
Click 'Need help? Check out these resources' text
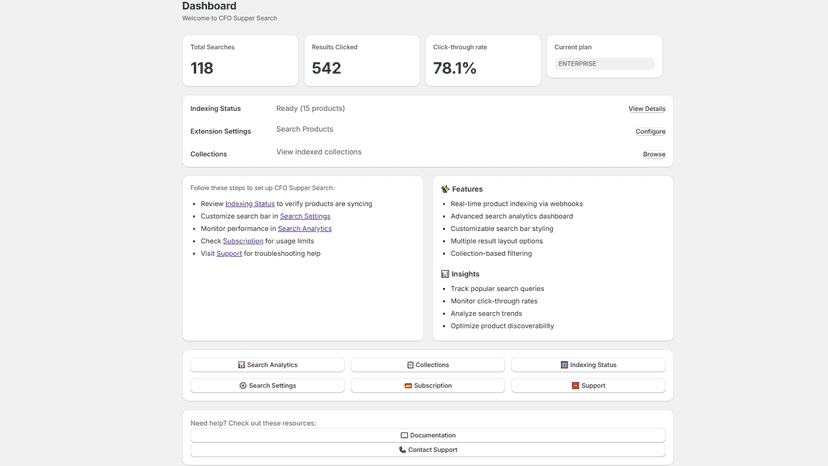[x=253, y=423]
